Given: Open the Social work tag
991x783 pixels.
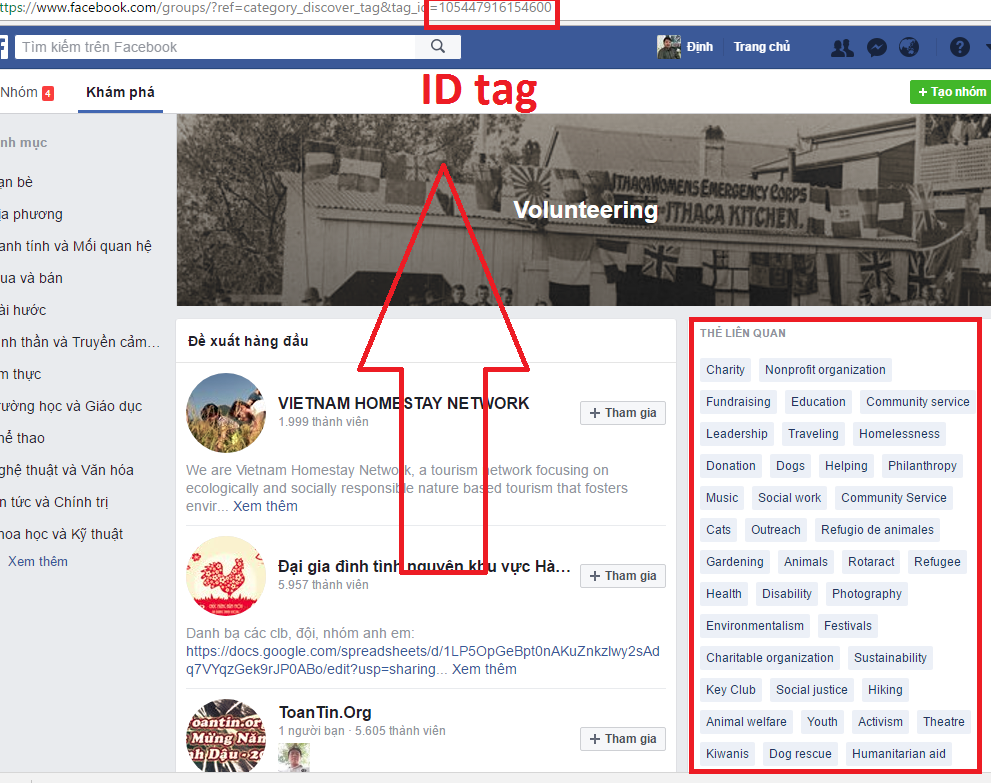Looking at the screenshot, I should tap(789, 498).
